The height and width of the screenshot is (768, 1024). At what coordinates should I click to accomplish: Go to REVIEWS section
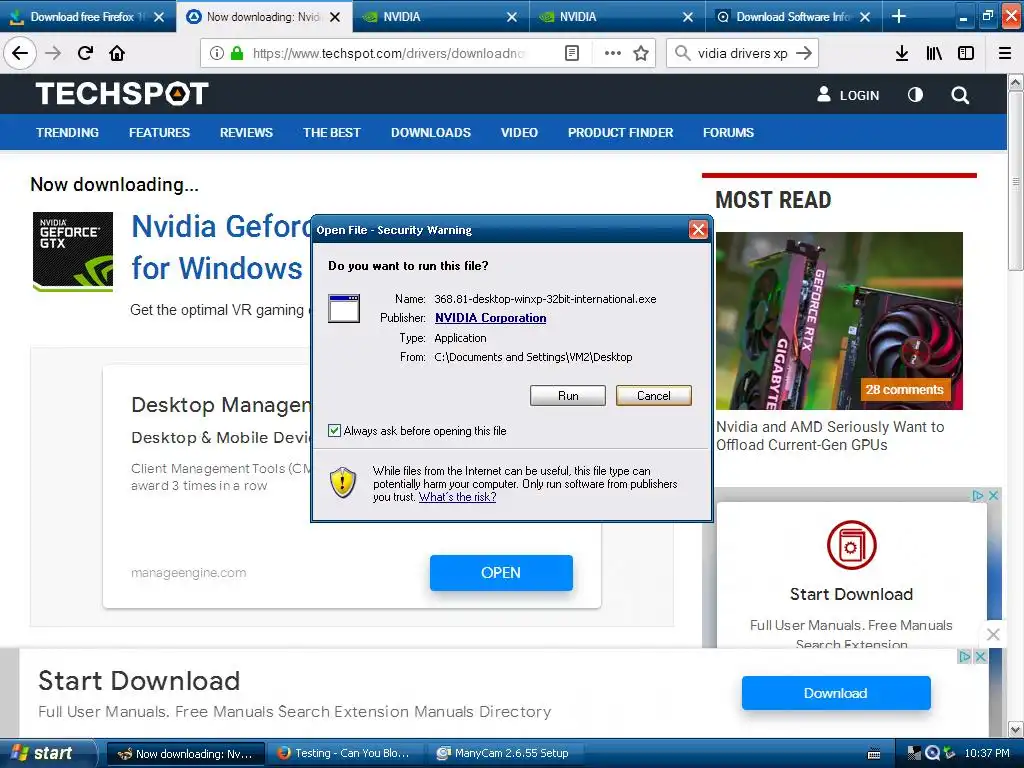tap(246, 133)
